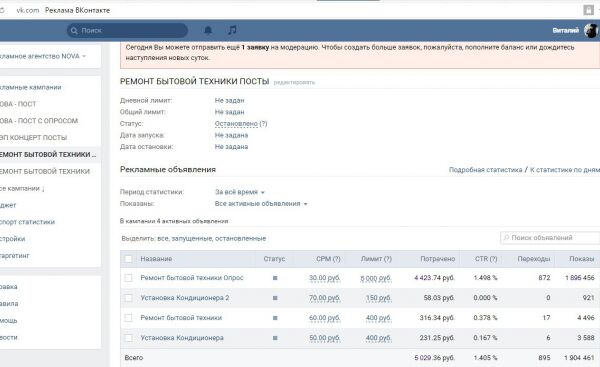Open К статистике по дням link
600x367 pixels.
(x=565, y=170)
